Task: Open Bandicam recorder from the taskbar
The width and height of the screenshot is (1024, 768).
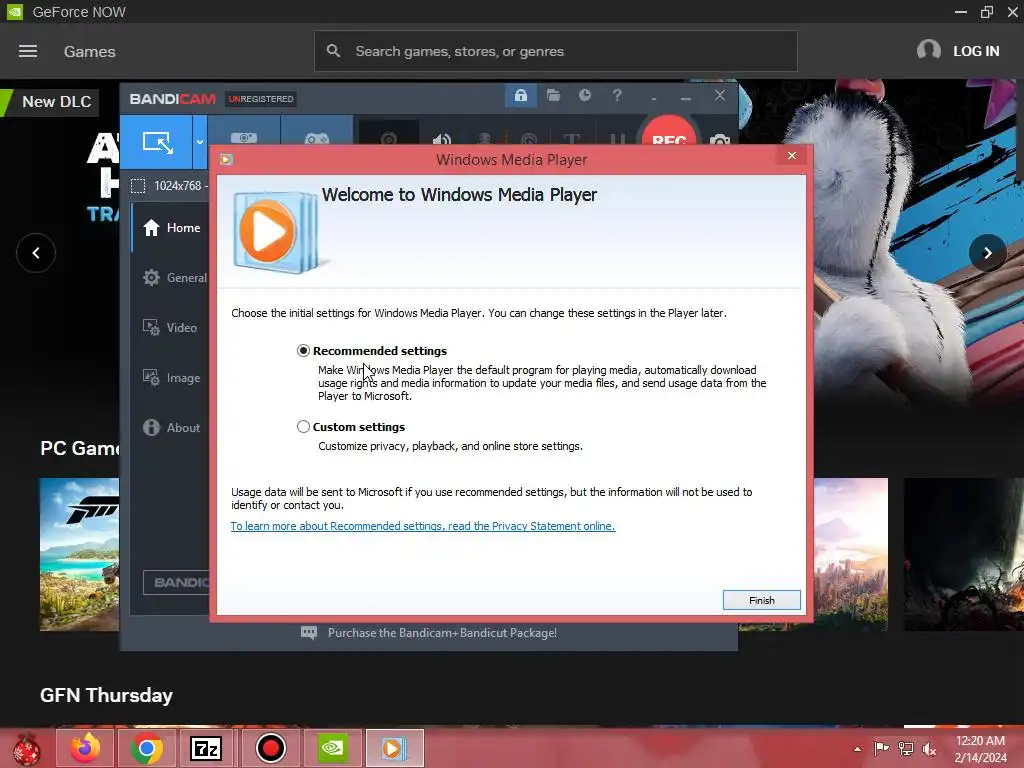Action: [x=270, y=748]
